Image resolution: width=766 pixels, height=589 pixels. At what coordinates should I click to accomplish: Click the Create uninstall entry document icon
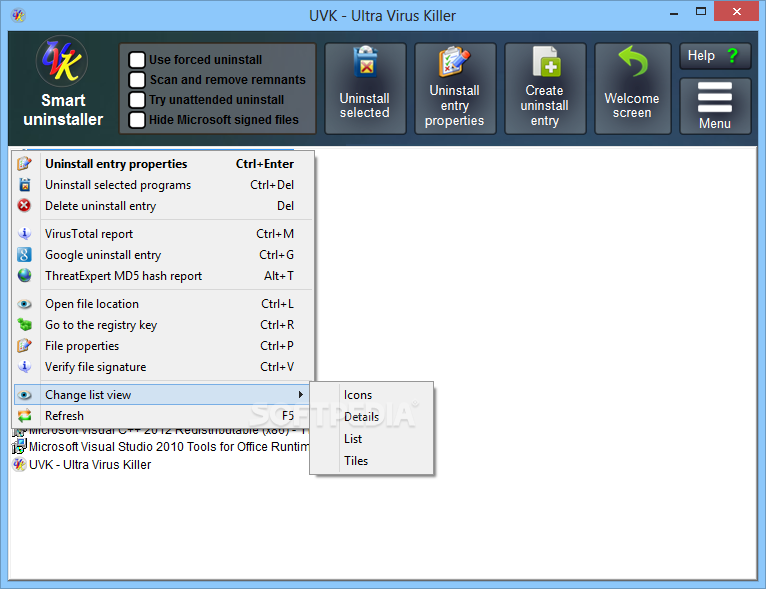tap(546, 62)
